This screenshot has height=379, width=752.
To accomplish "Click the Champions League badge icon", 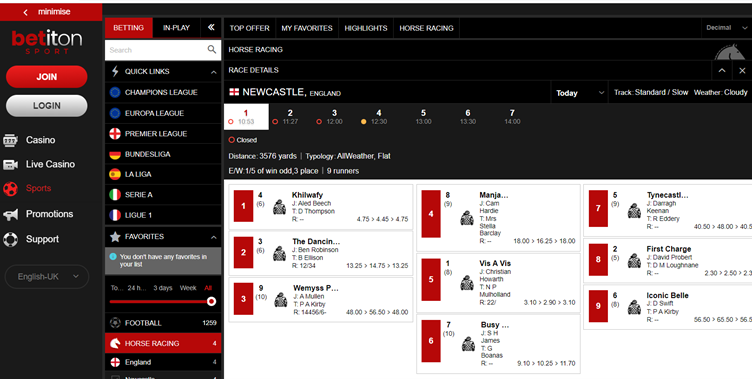I will point(115,92).
